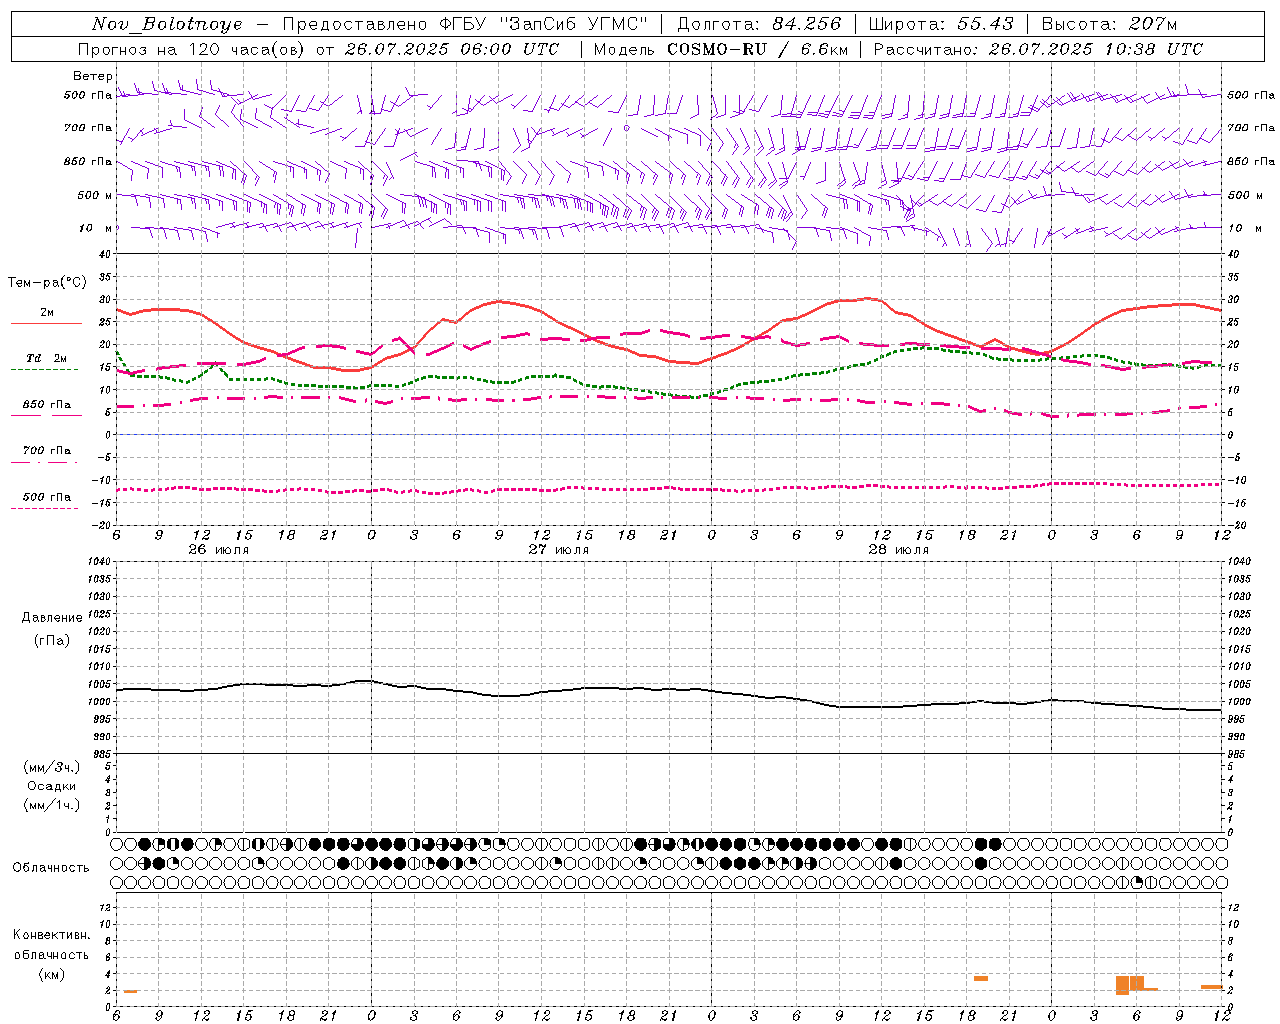1280x1024 pixels.
Task: Click the 28 июля date label
Action: [898, 550]
